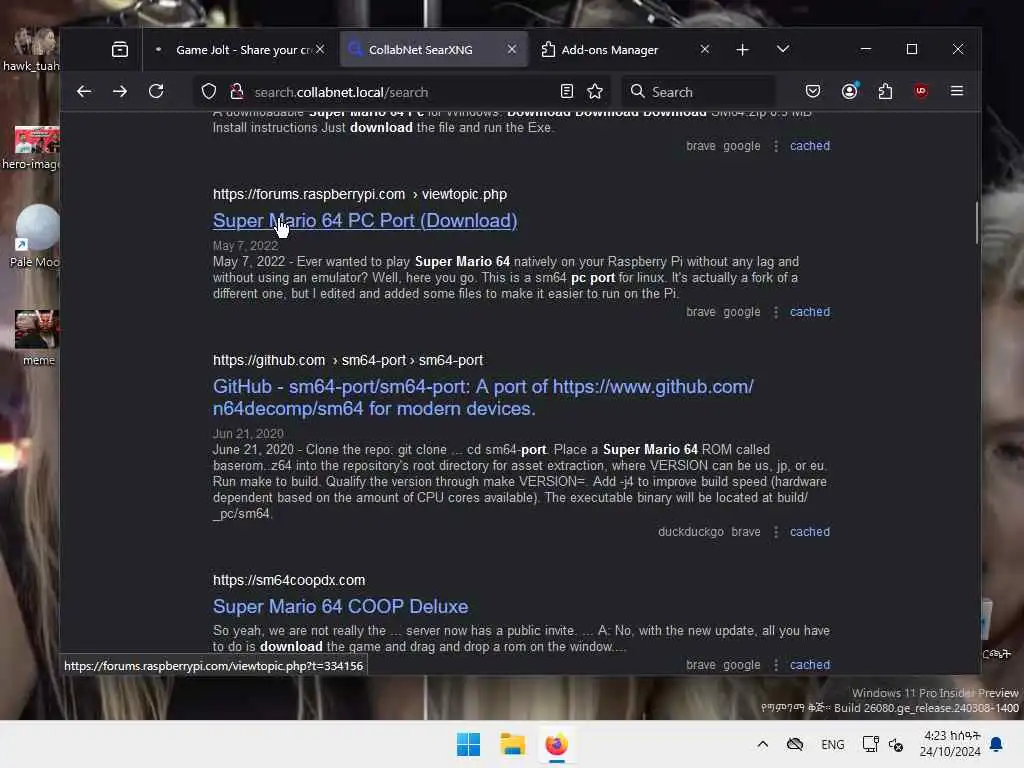Open Super Mario 64 COOP Deluxe result
1024x768 pixels.
(340, 607)
